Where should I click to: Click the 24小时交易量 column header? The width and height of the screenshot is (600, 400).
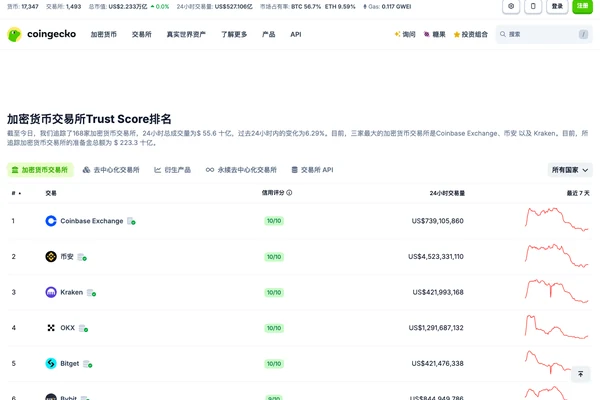(x=447, y=193)
